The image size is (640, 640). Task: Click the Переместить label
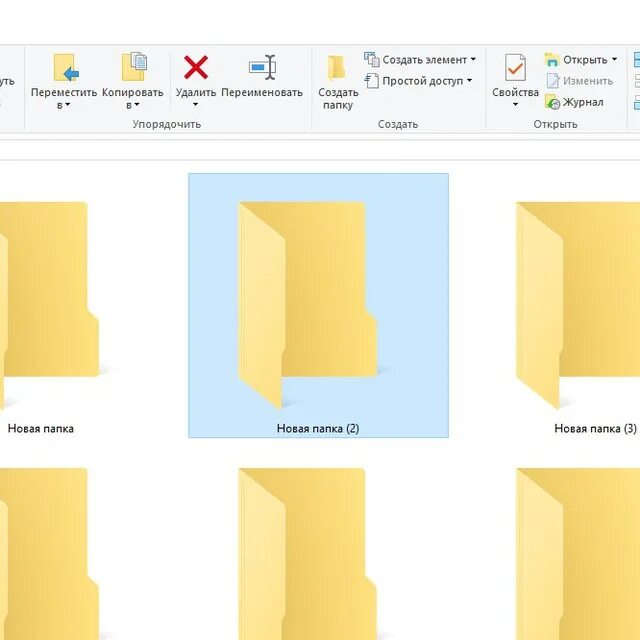point(64,93)
